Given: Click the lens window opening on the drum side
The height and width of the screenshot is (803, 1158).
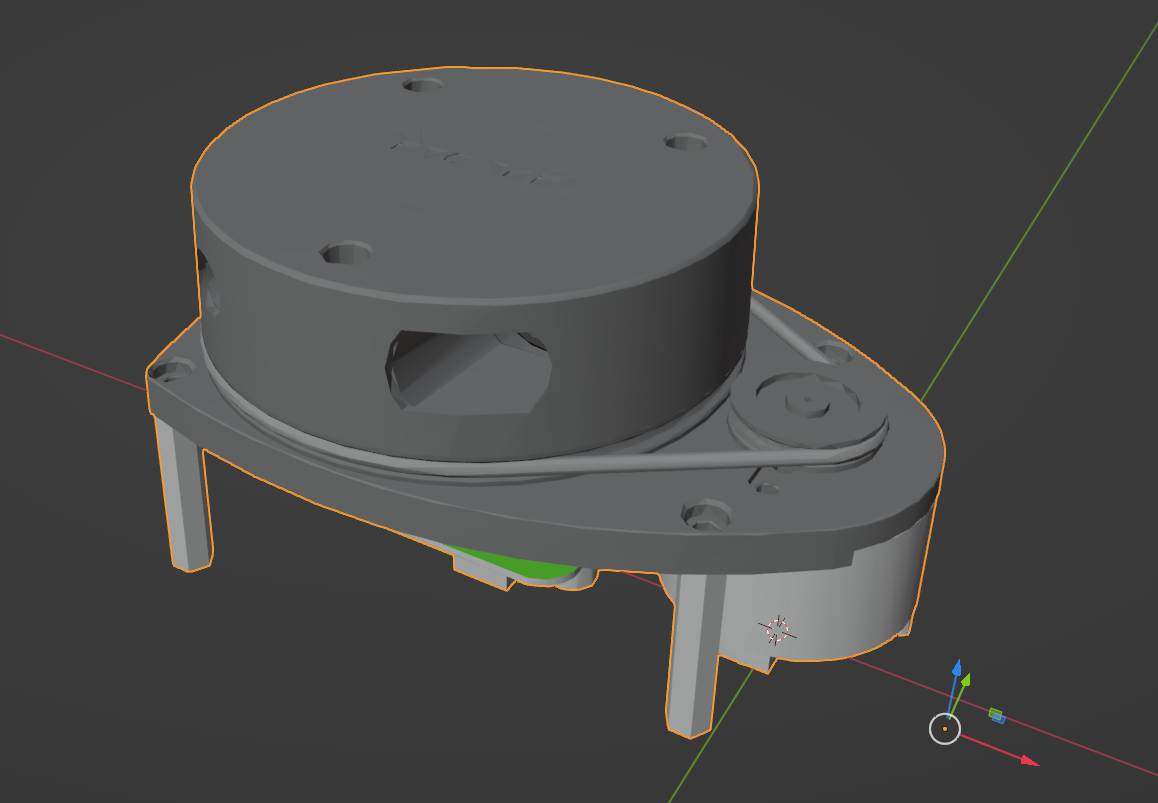Looking at the screenshot, I should (468, 369).
